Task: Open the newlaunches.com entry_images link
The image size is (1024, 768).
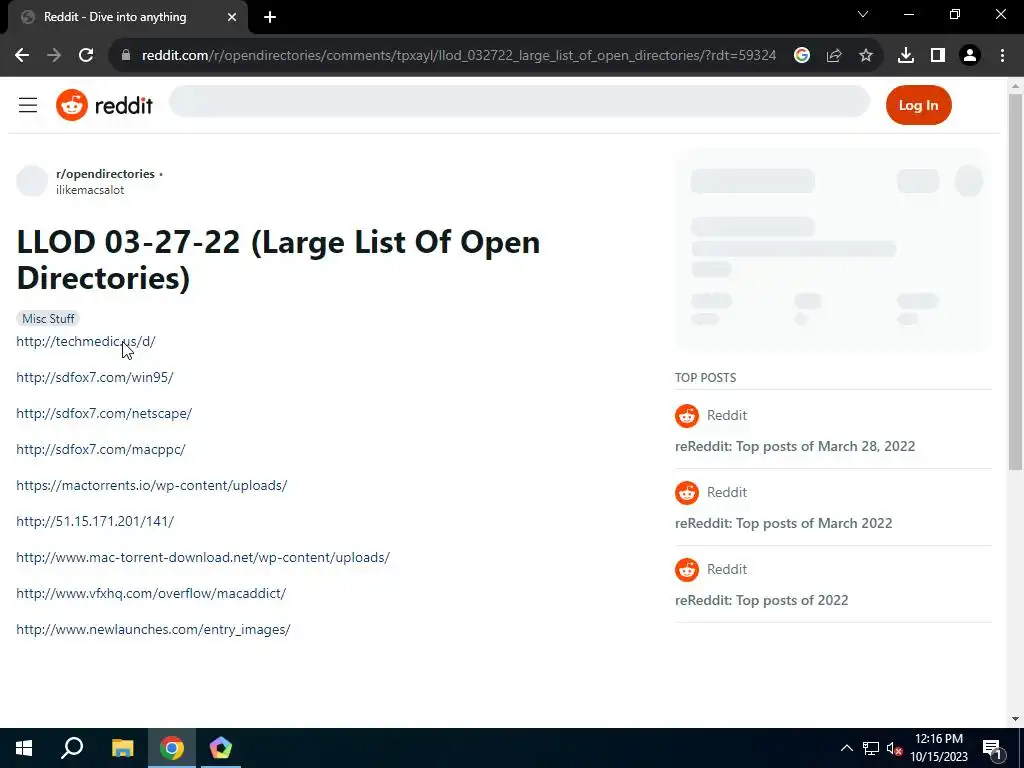Action: [153, 629]
